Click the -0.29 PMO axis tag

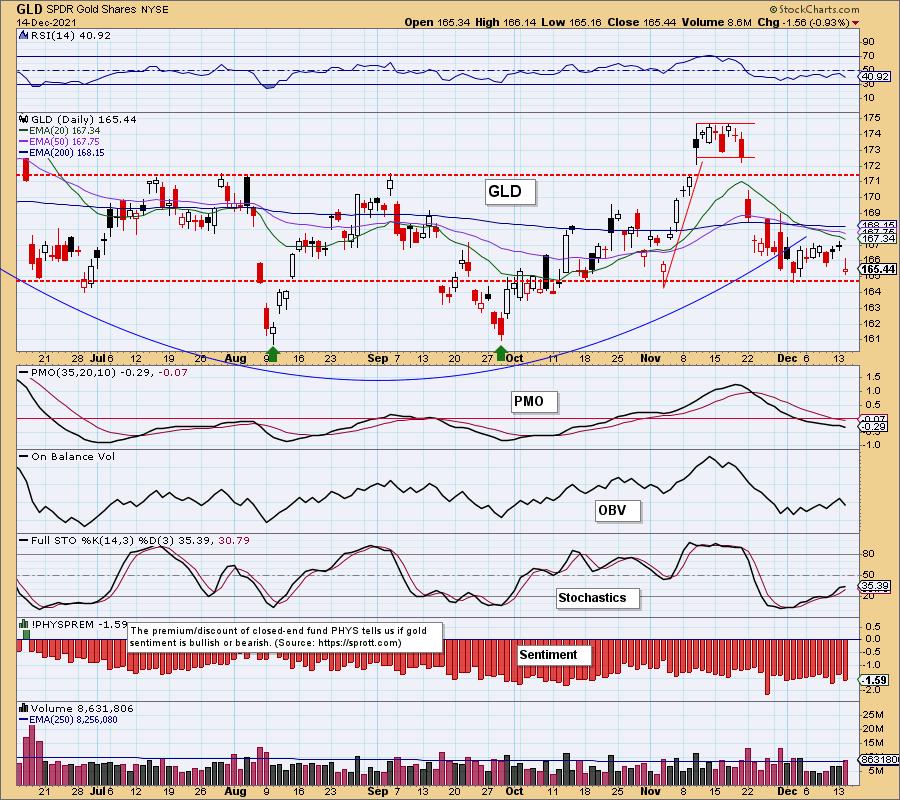[x=874, y=427]
